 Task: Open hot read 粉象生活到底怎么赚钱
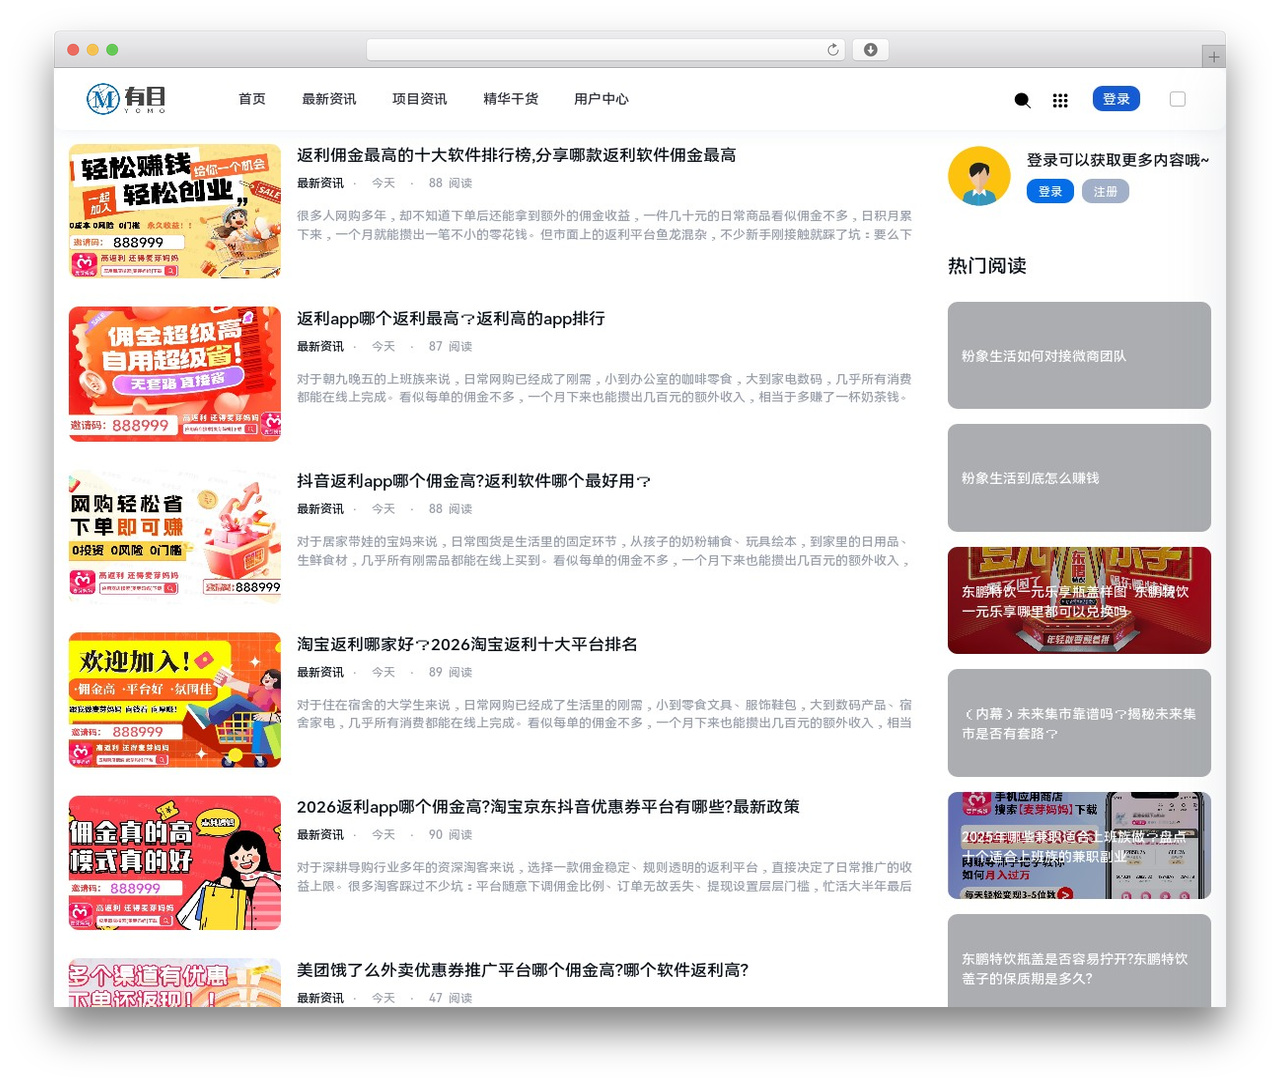pos(1079,478)
